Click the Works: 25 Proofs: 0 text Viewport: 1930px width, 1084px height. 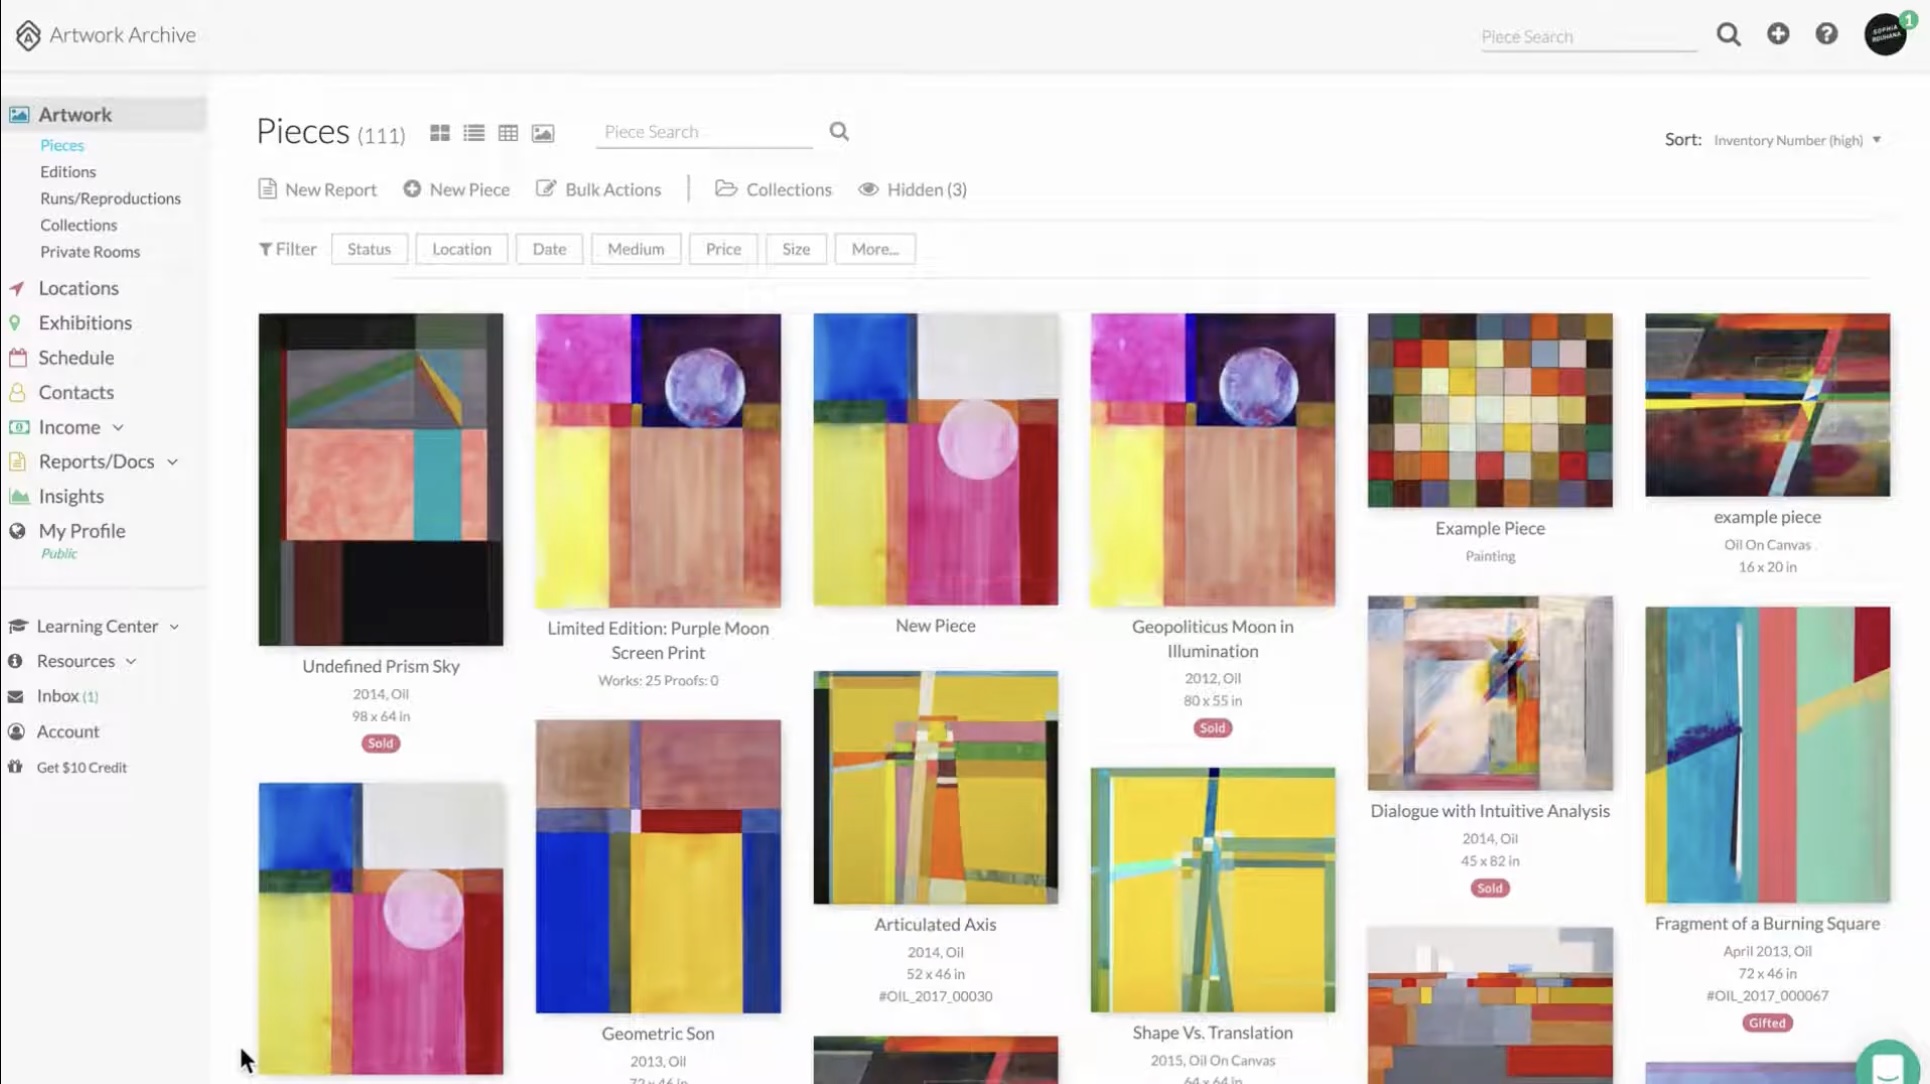(x=658, y=680)
